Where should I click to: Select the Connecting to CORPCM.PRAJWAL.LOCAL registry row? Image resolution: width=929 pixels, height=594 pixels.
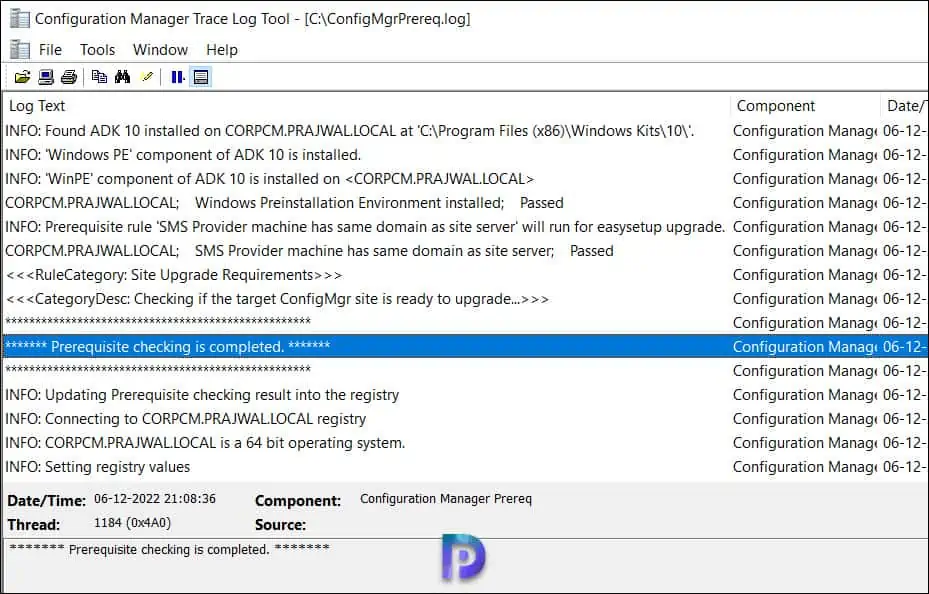point(464,419)
